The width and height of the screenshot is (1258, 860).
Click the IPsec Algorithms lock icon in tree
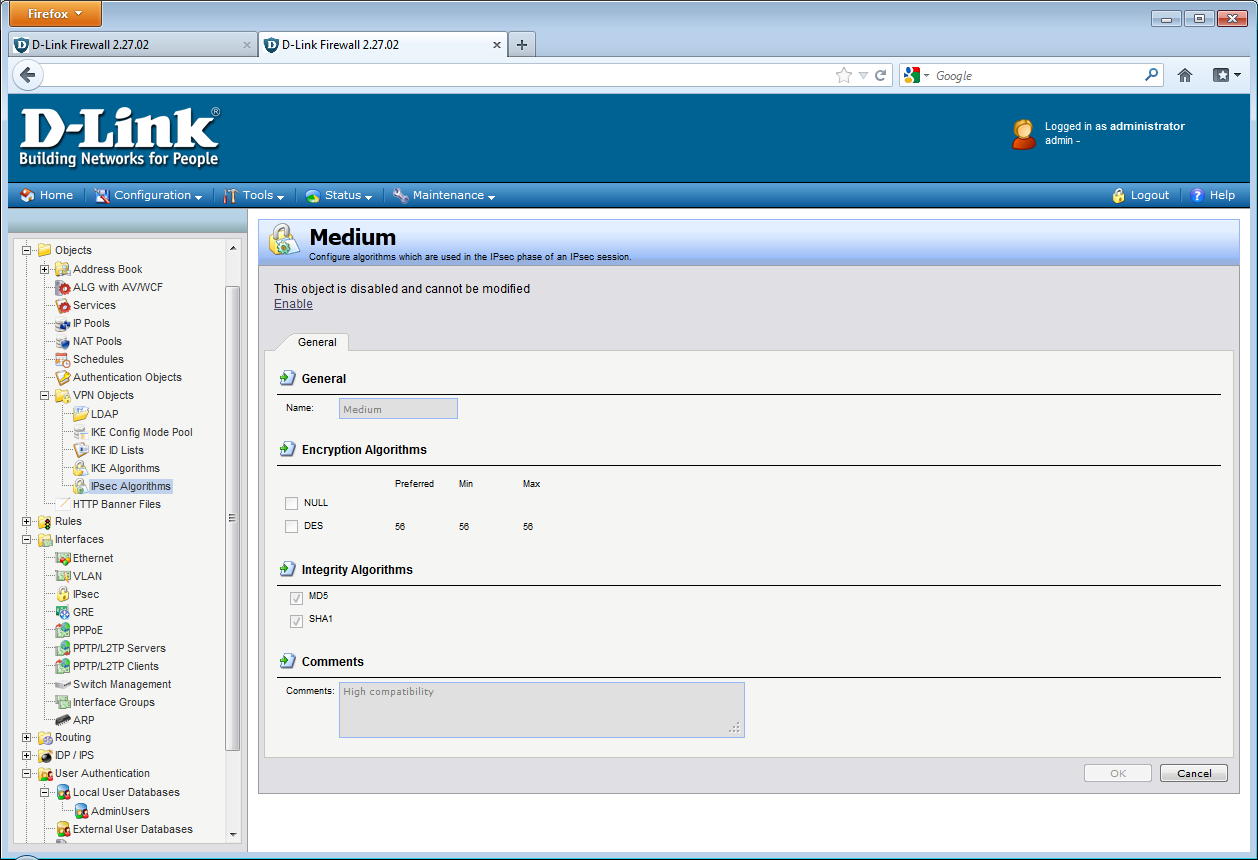coord(80,486)
